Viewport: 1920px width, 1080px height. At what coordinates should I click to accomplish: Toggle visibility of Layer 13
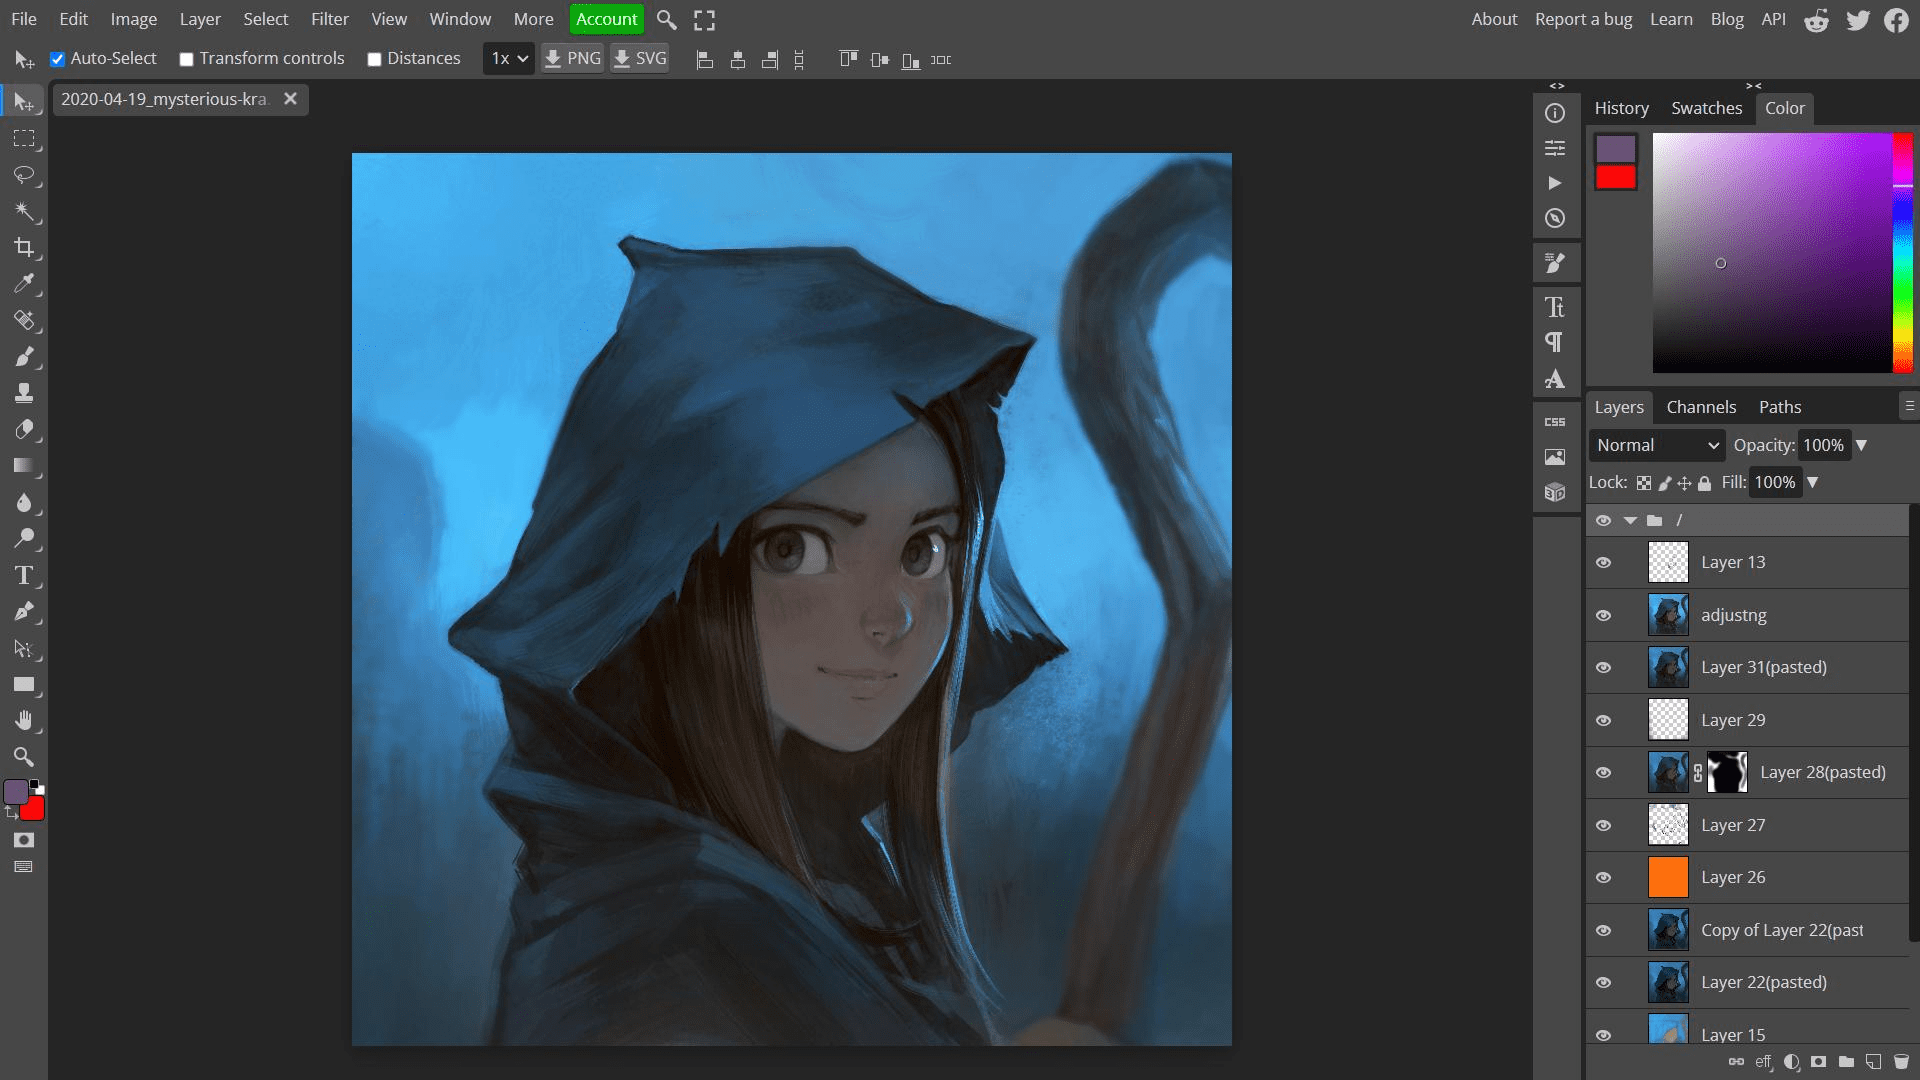tap(1604, 562)
